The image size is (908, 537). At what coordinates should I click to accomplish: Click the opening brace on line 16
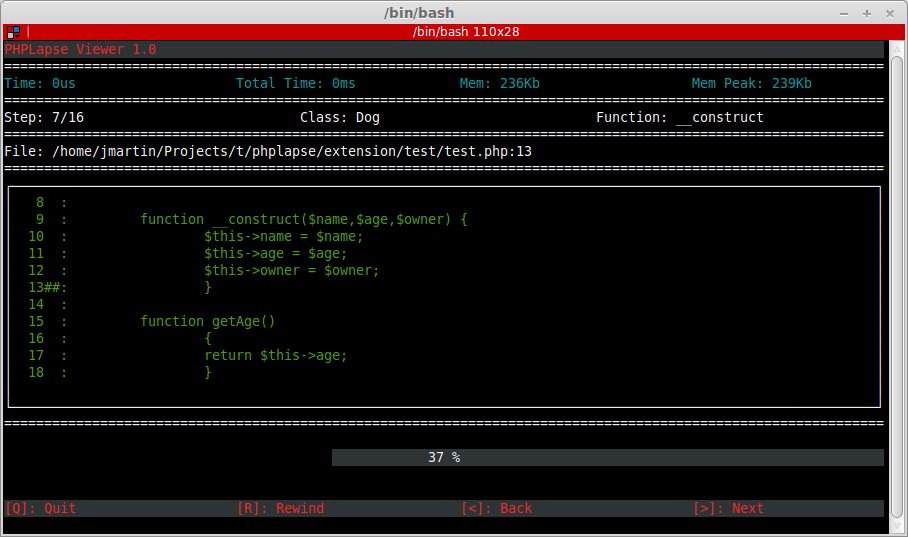point(208,338)
